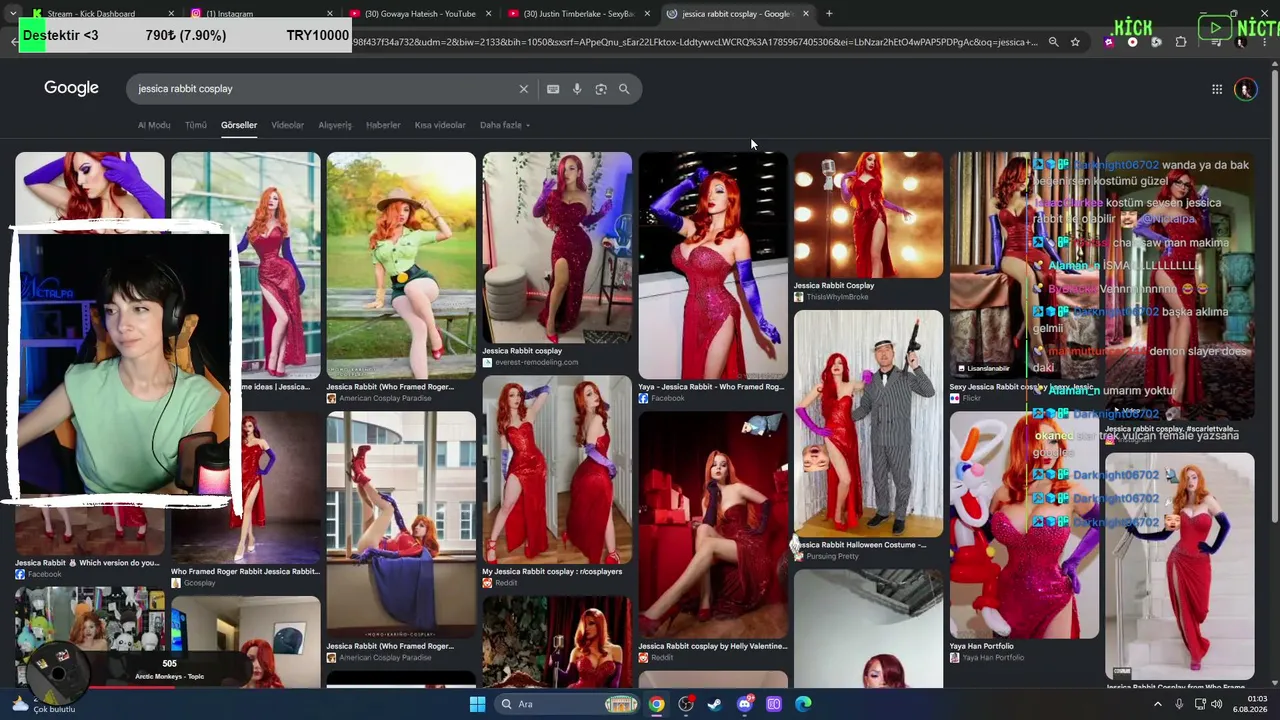Open the green outfit American Cosplay Paradise image
1280x720 pixels.
click(x=401, y=265)
